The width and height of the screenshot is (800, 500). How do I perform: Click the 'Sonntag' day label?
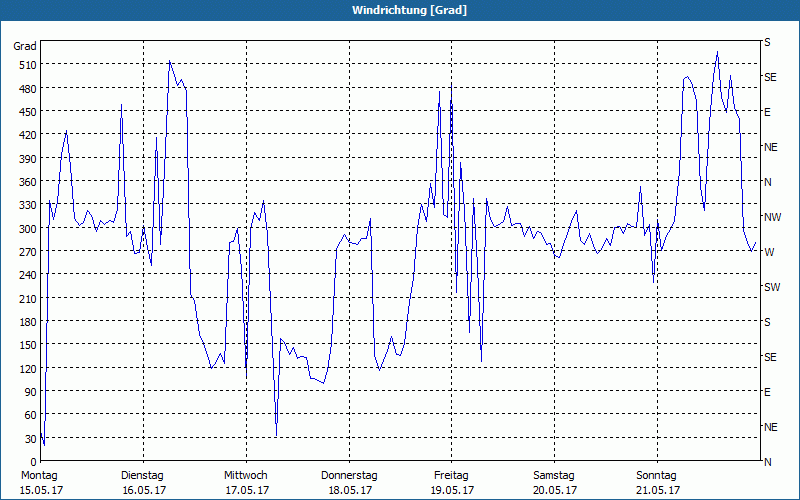(x=656, y=476)
